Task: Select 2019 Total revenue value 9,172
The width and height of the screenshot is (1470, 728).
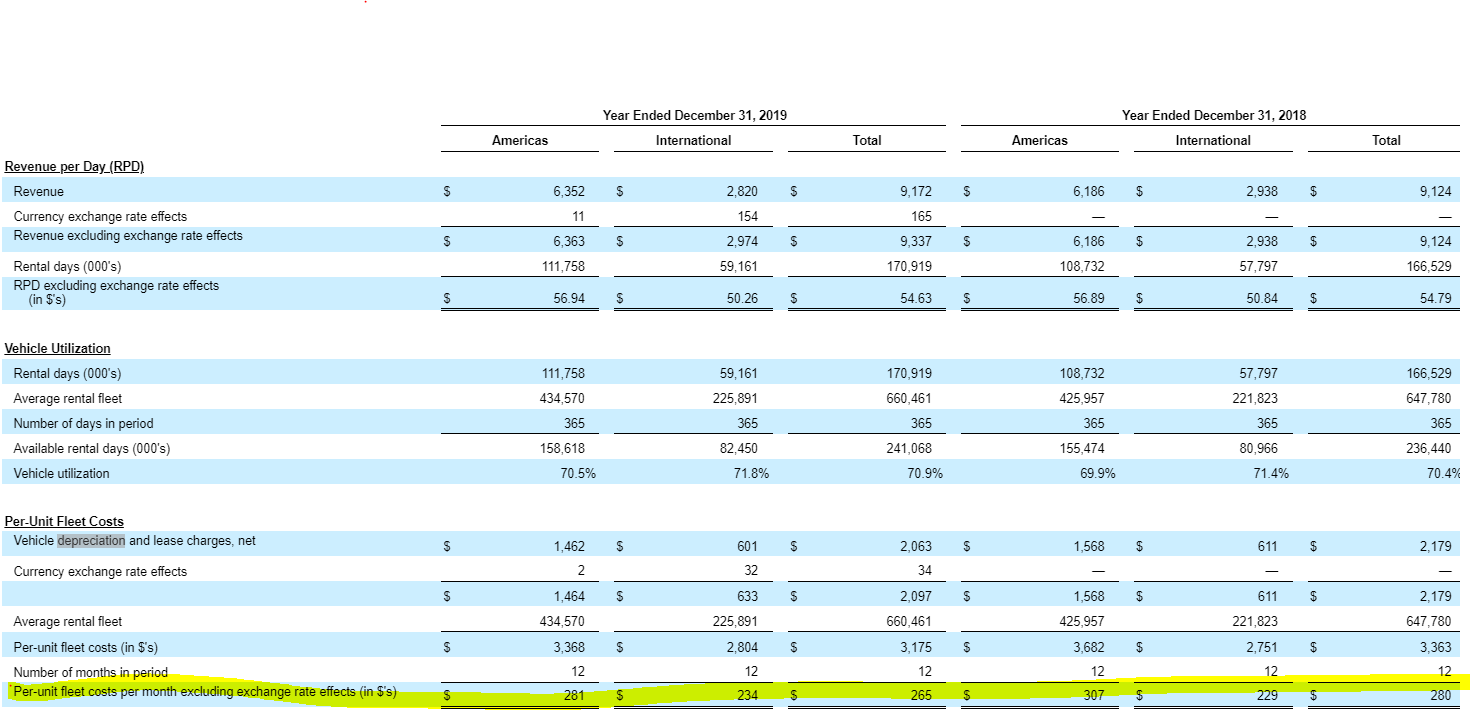Action: click(915, 191)
